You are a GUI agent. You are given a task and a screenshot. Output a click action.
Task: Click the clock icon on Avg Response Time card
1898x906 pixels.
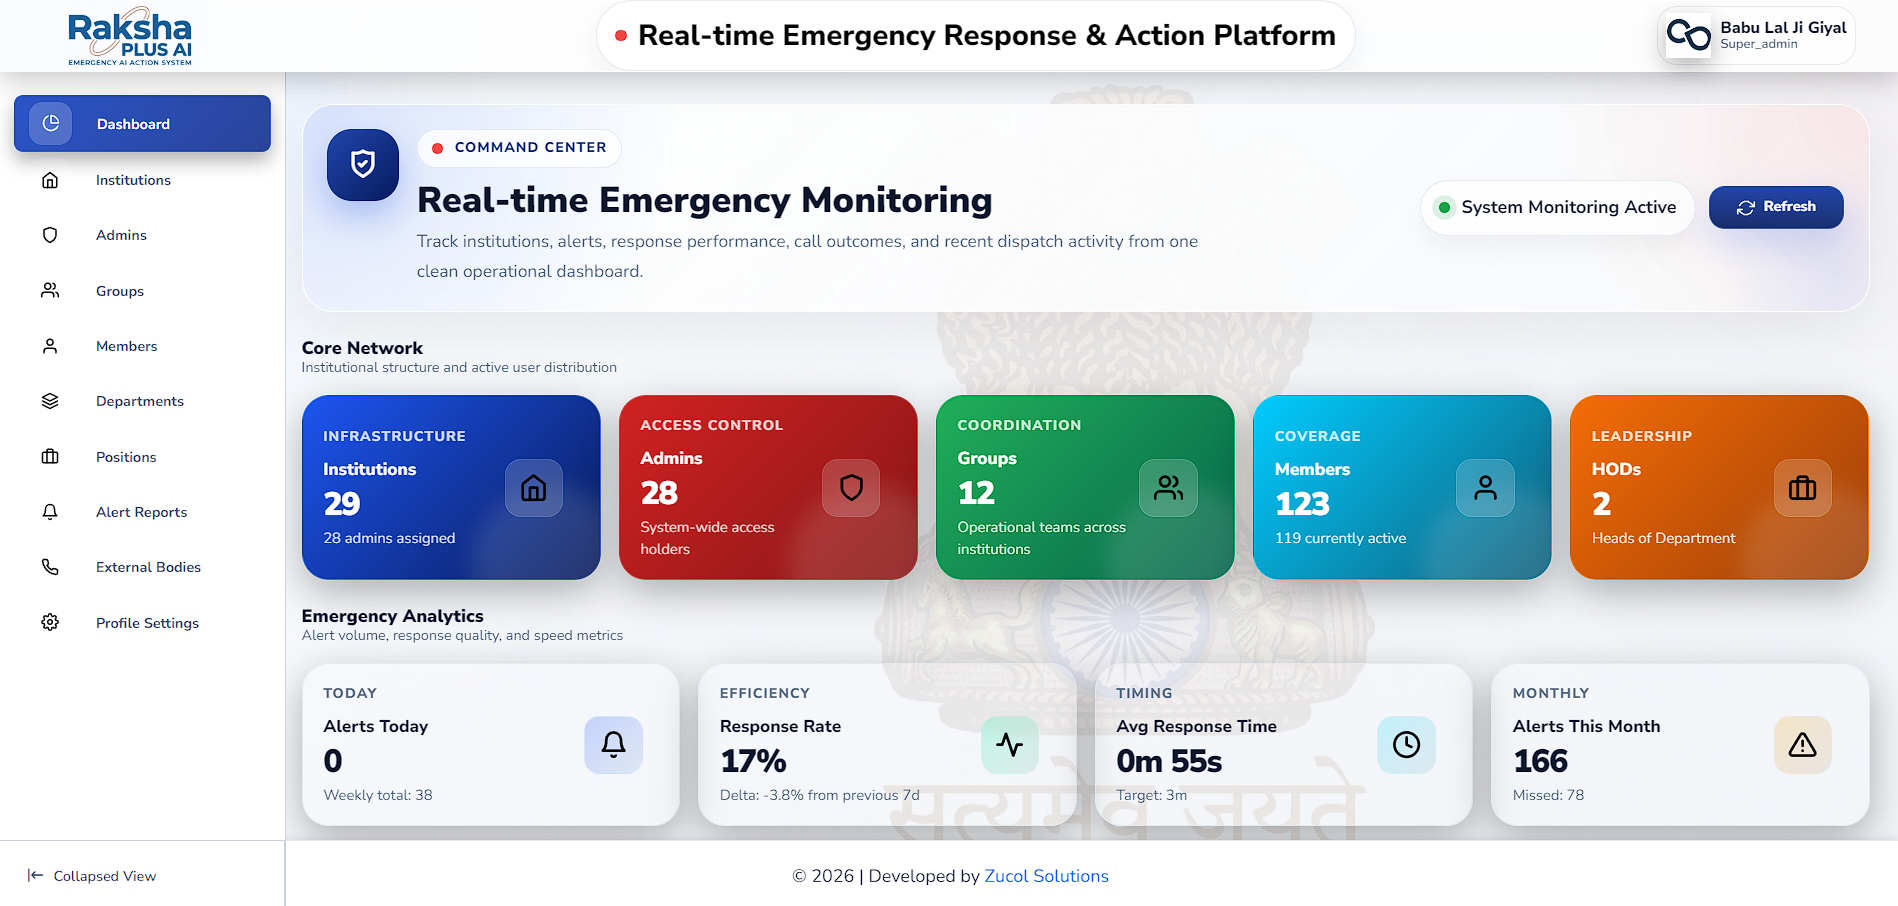(1406, 745)
